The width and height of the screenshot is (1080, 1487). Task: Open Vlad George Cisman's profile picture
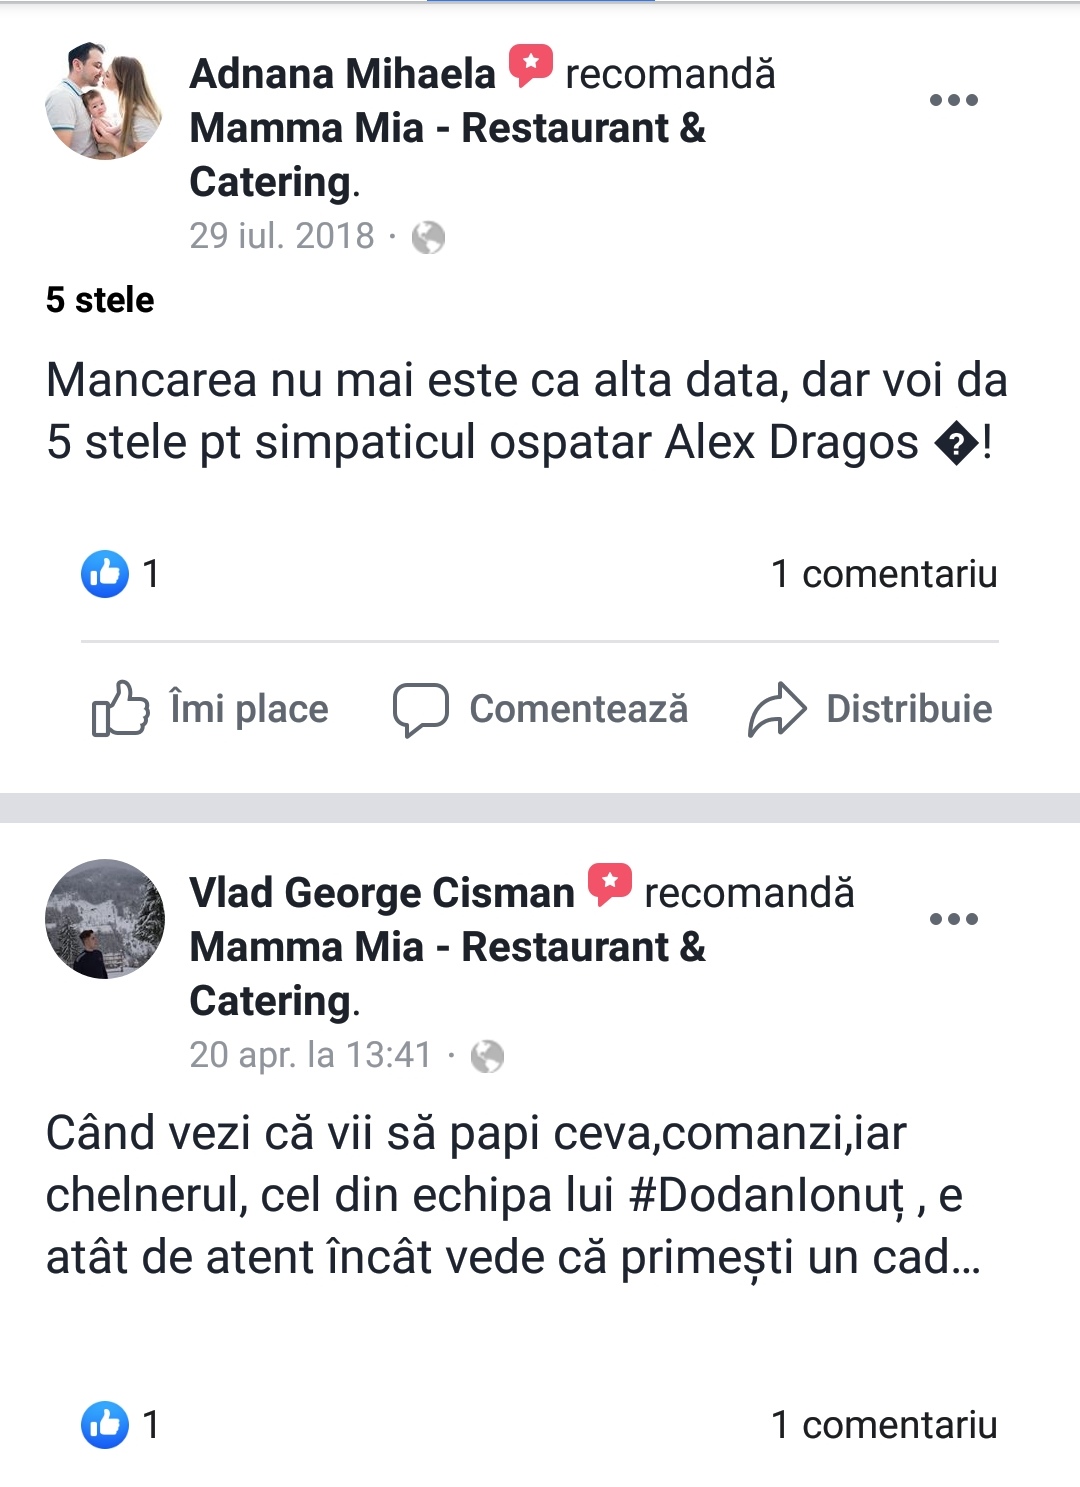(105, 919)
